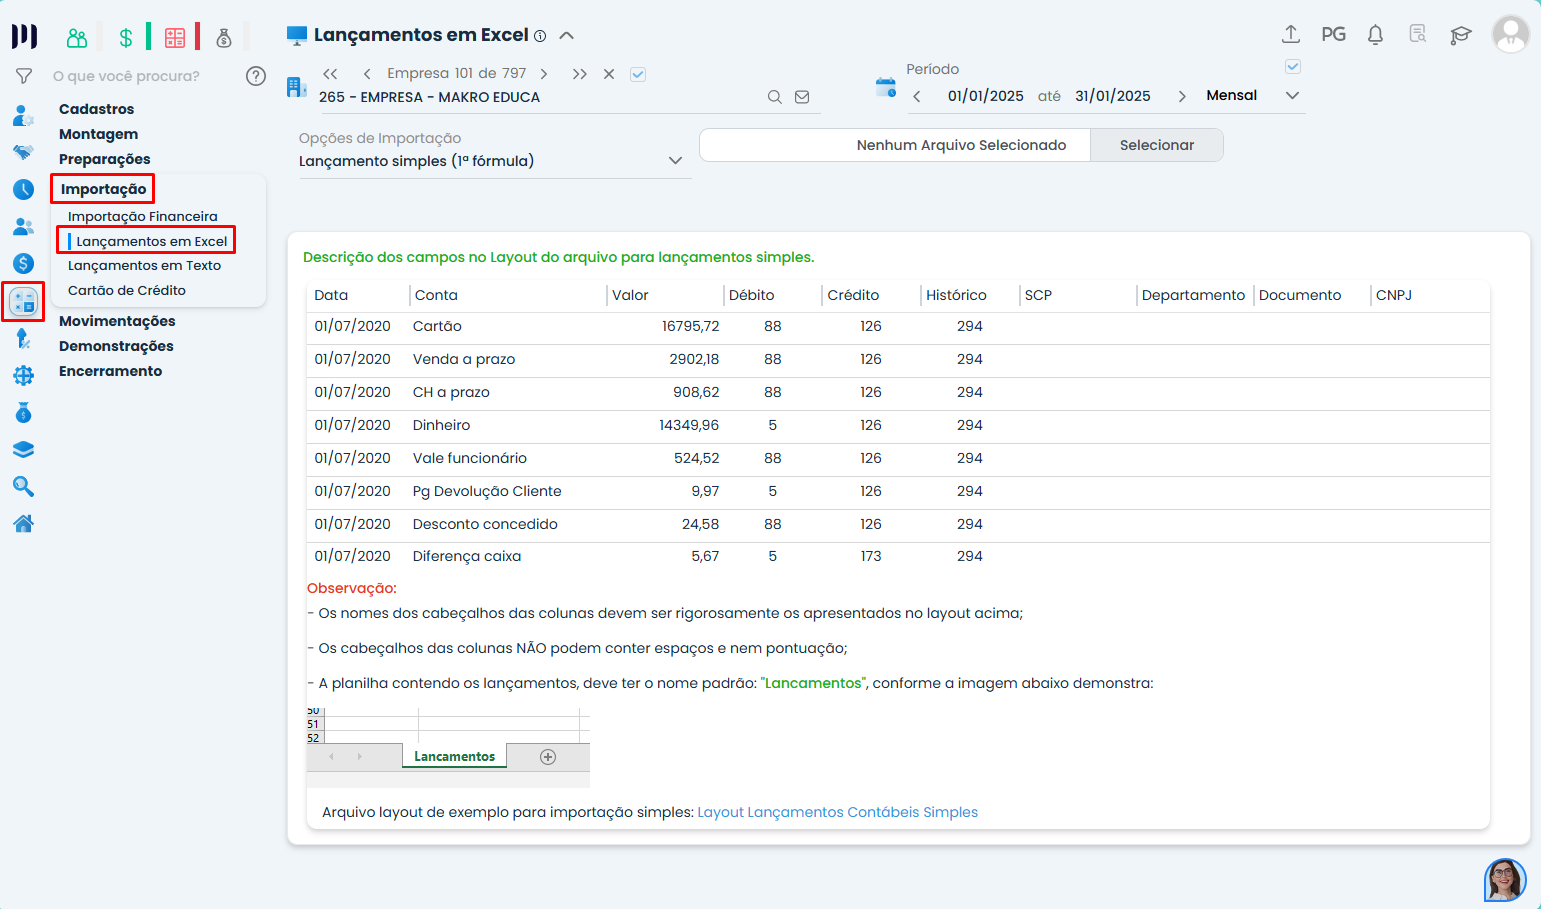The image size is (1541, 909).
Task: Expand the Opções de Importação dropdown
Action: 675,161
